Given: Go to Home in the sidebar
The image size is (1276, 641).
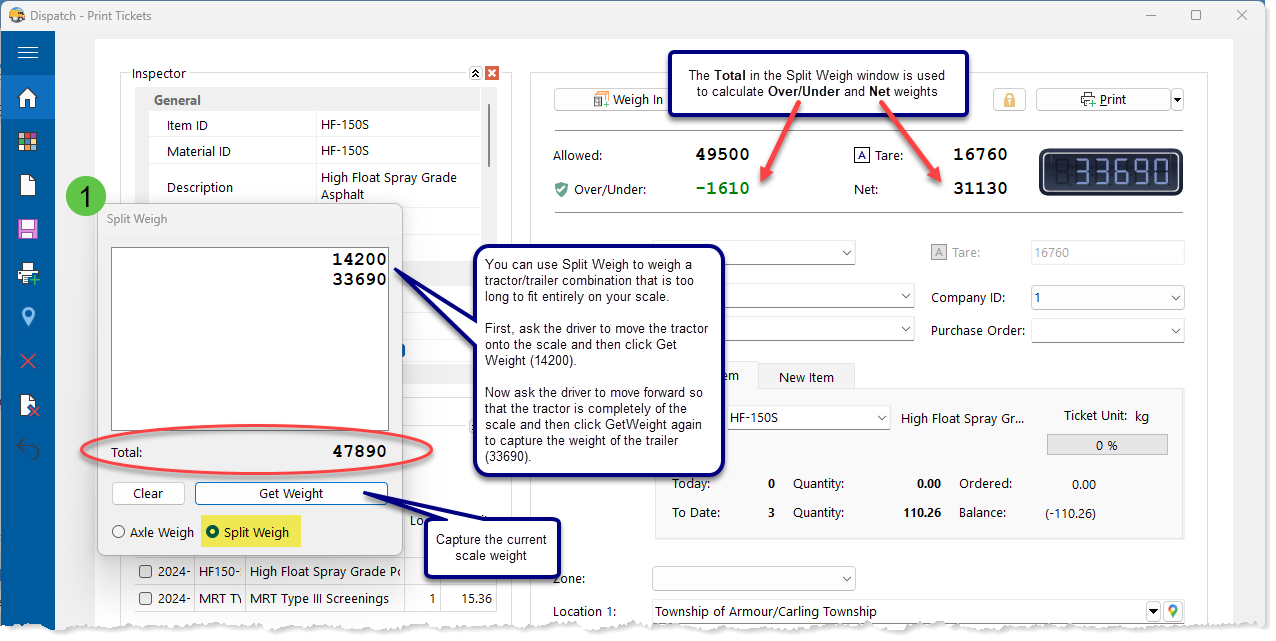Looking at the screenshot, I should [28, 98].
